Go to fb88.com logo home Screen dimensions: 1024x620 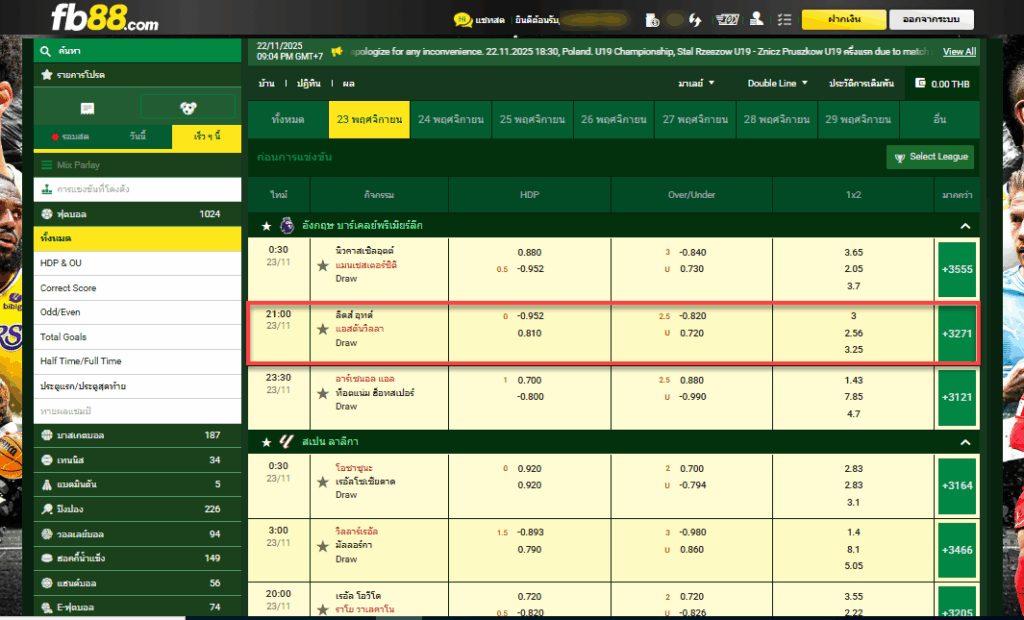[104, 18]
